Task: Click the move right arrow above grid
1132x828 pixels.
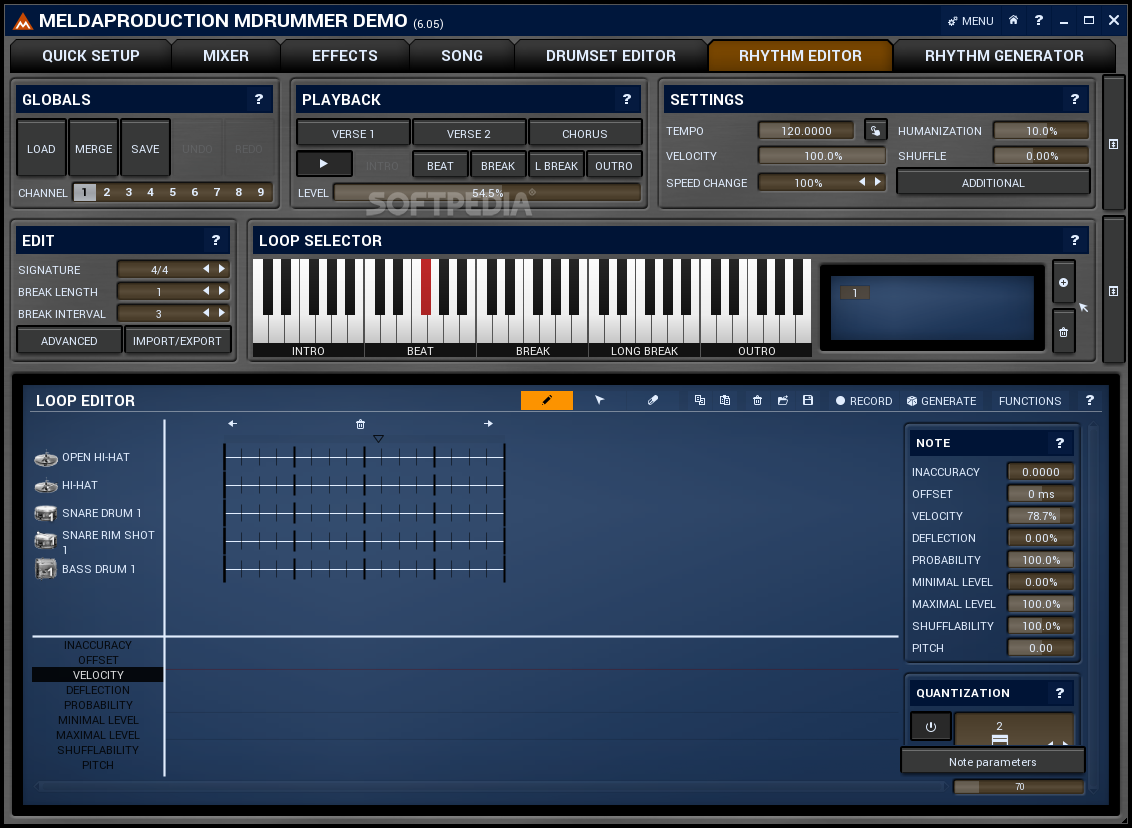Action: (488, 424)
